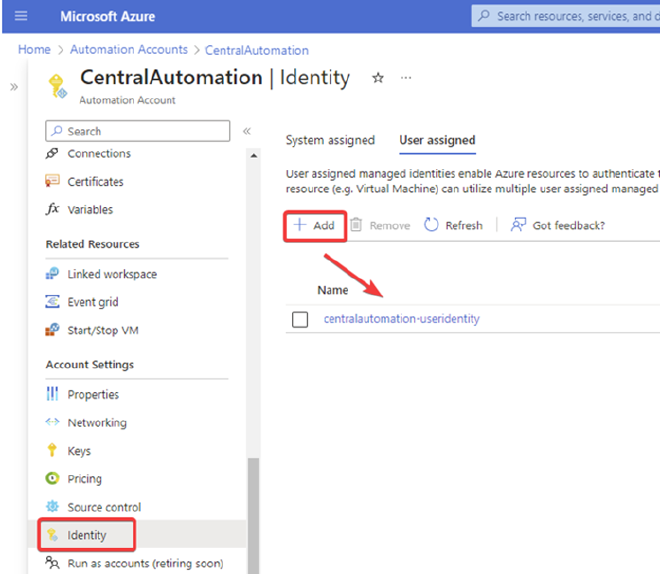The image size is (660, 574).
Task: Click the Microsoft Azure portal title
Action: [108, 16]
